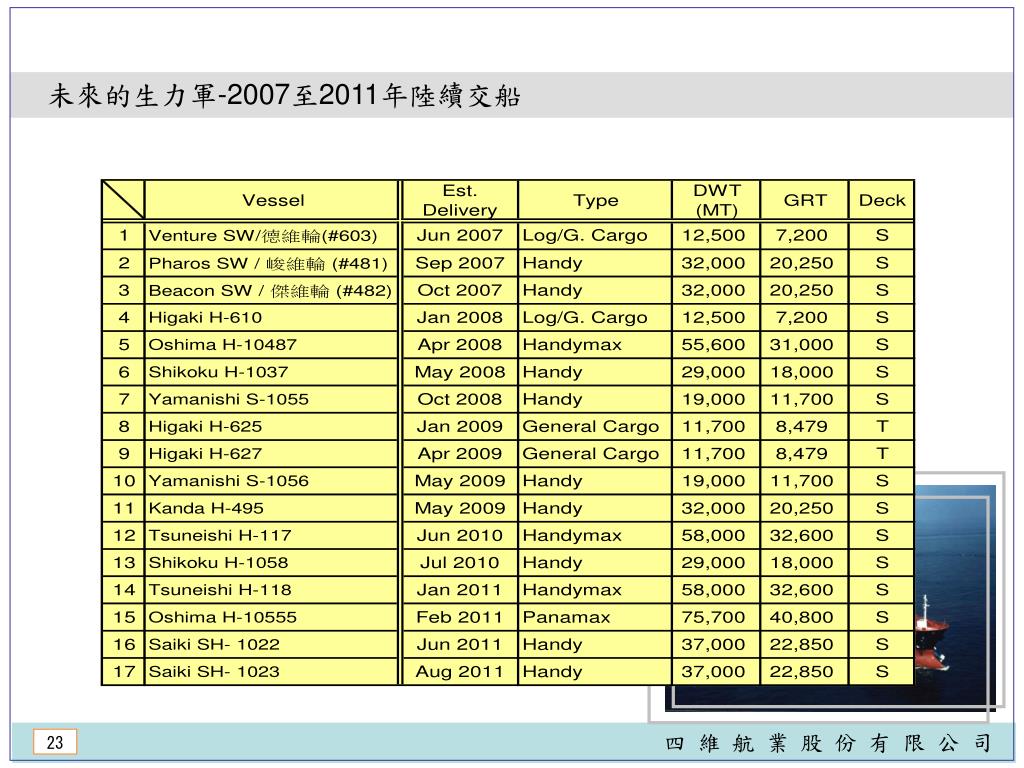The width and height of the screenshot is (1024, 768).
Task: Click deck 'S' in Oshima H-10555 row
Action: (x=882, y=617)
